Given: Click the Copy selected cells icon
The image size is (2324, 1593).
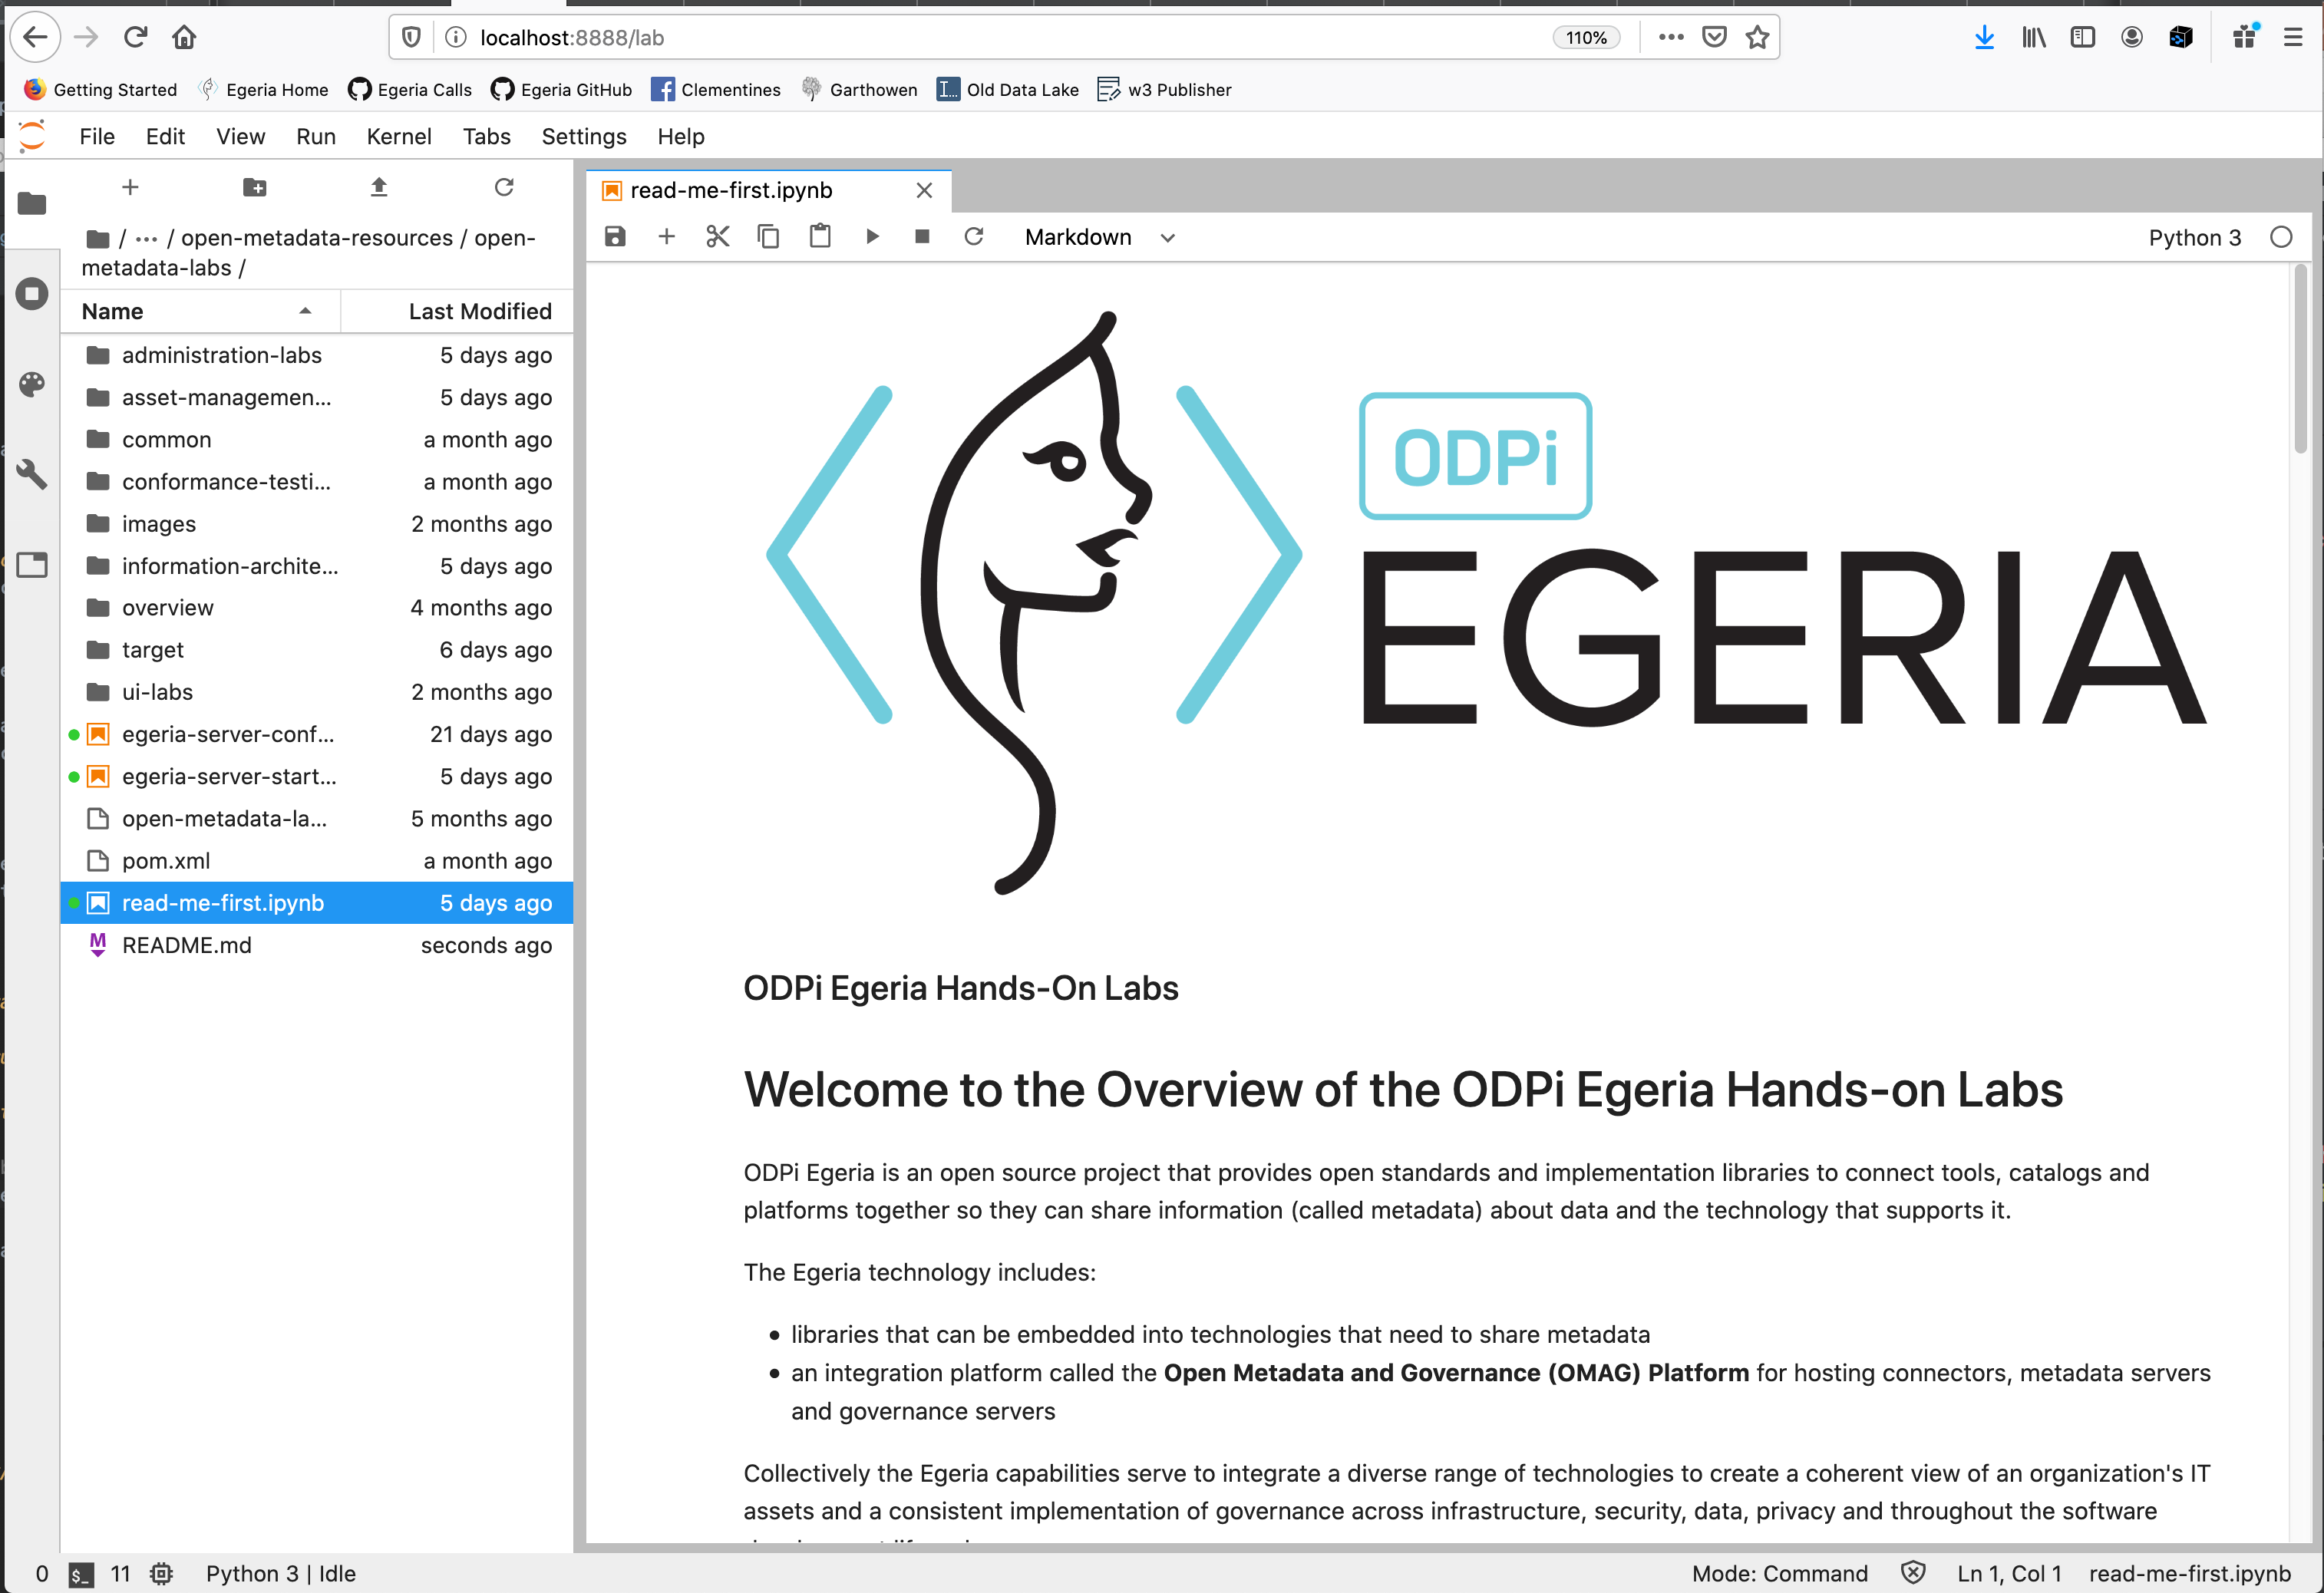Looking at the screenshot, I should pos(768,236).
